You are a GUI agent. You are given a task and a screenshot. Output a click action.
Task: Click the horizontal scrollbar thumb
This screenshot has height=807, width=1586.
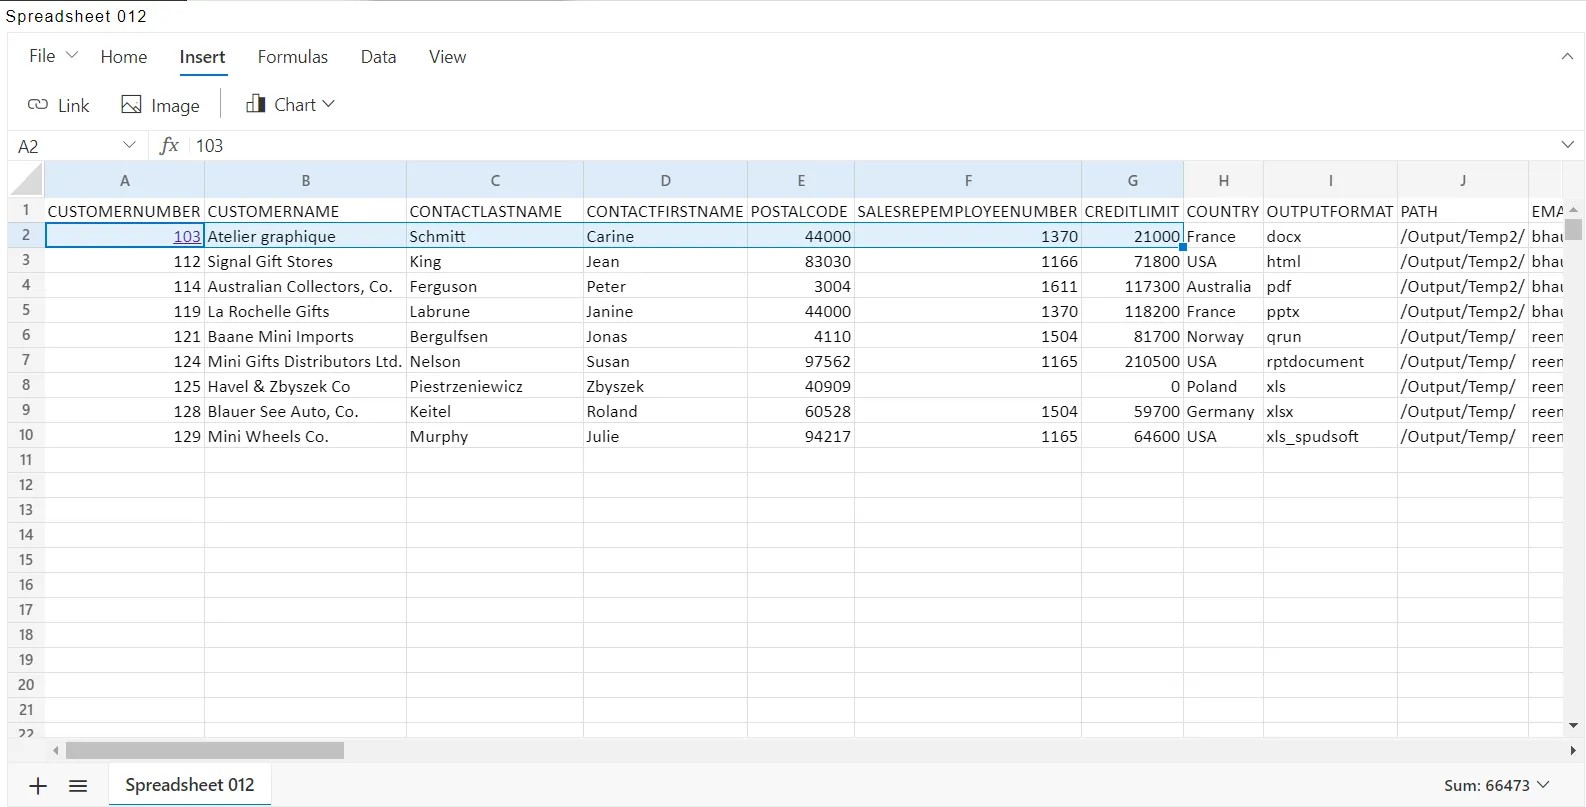coord(205,750)
